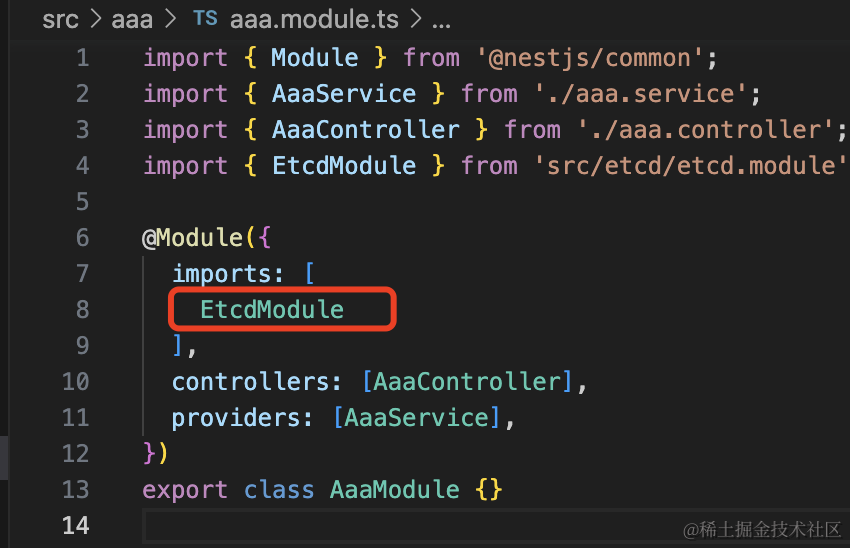The width and height of the screenshot is (850, 548).
Task: Click aaa.module.ts in the breadcrumb
Action: [x=316, y=18]
